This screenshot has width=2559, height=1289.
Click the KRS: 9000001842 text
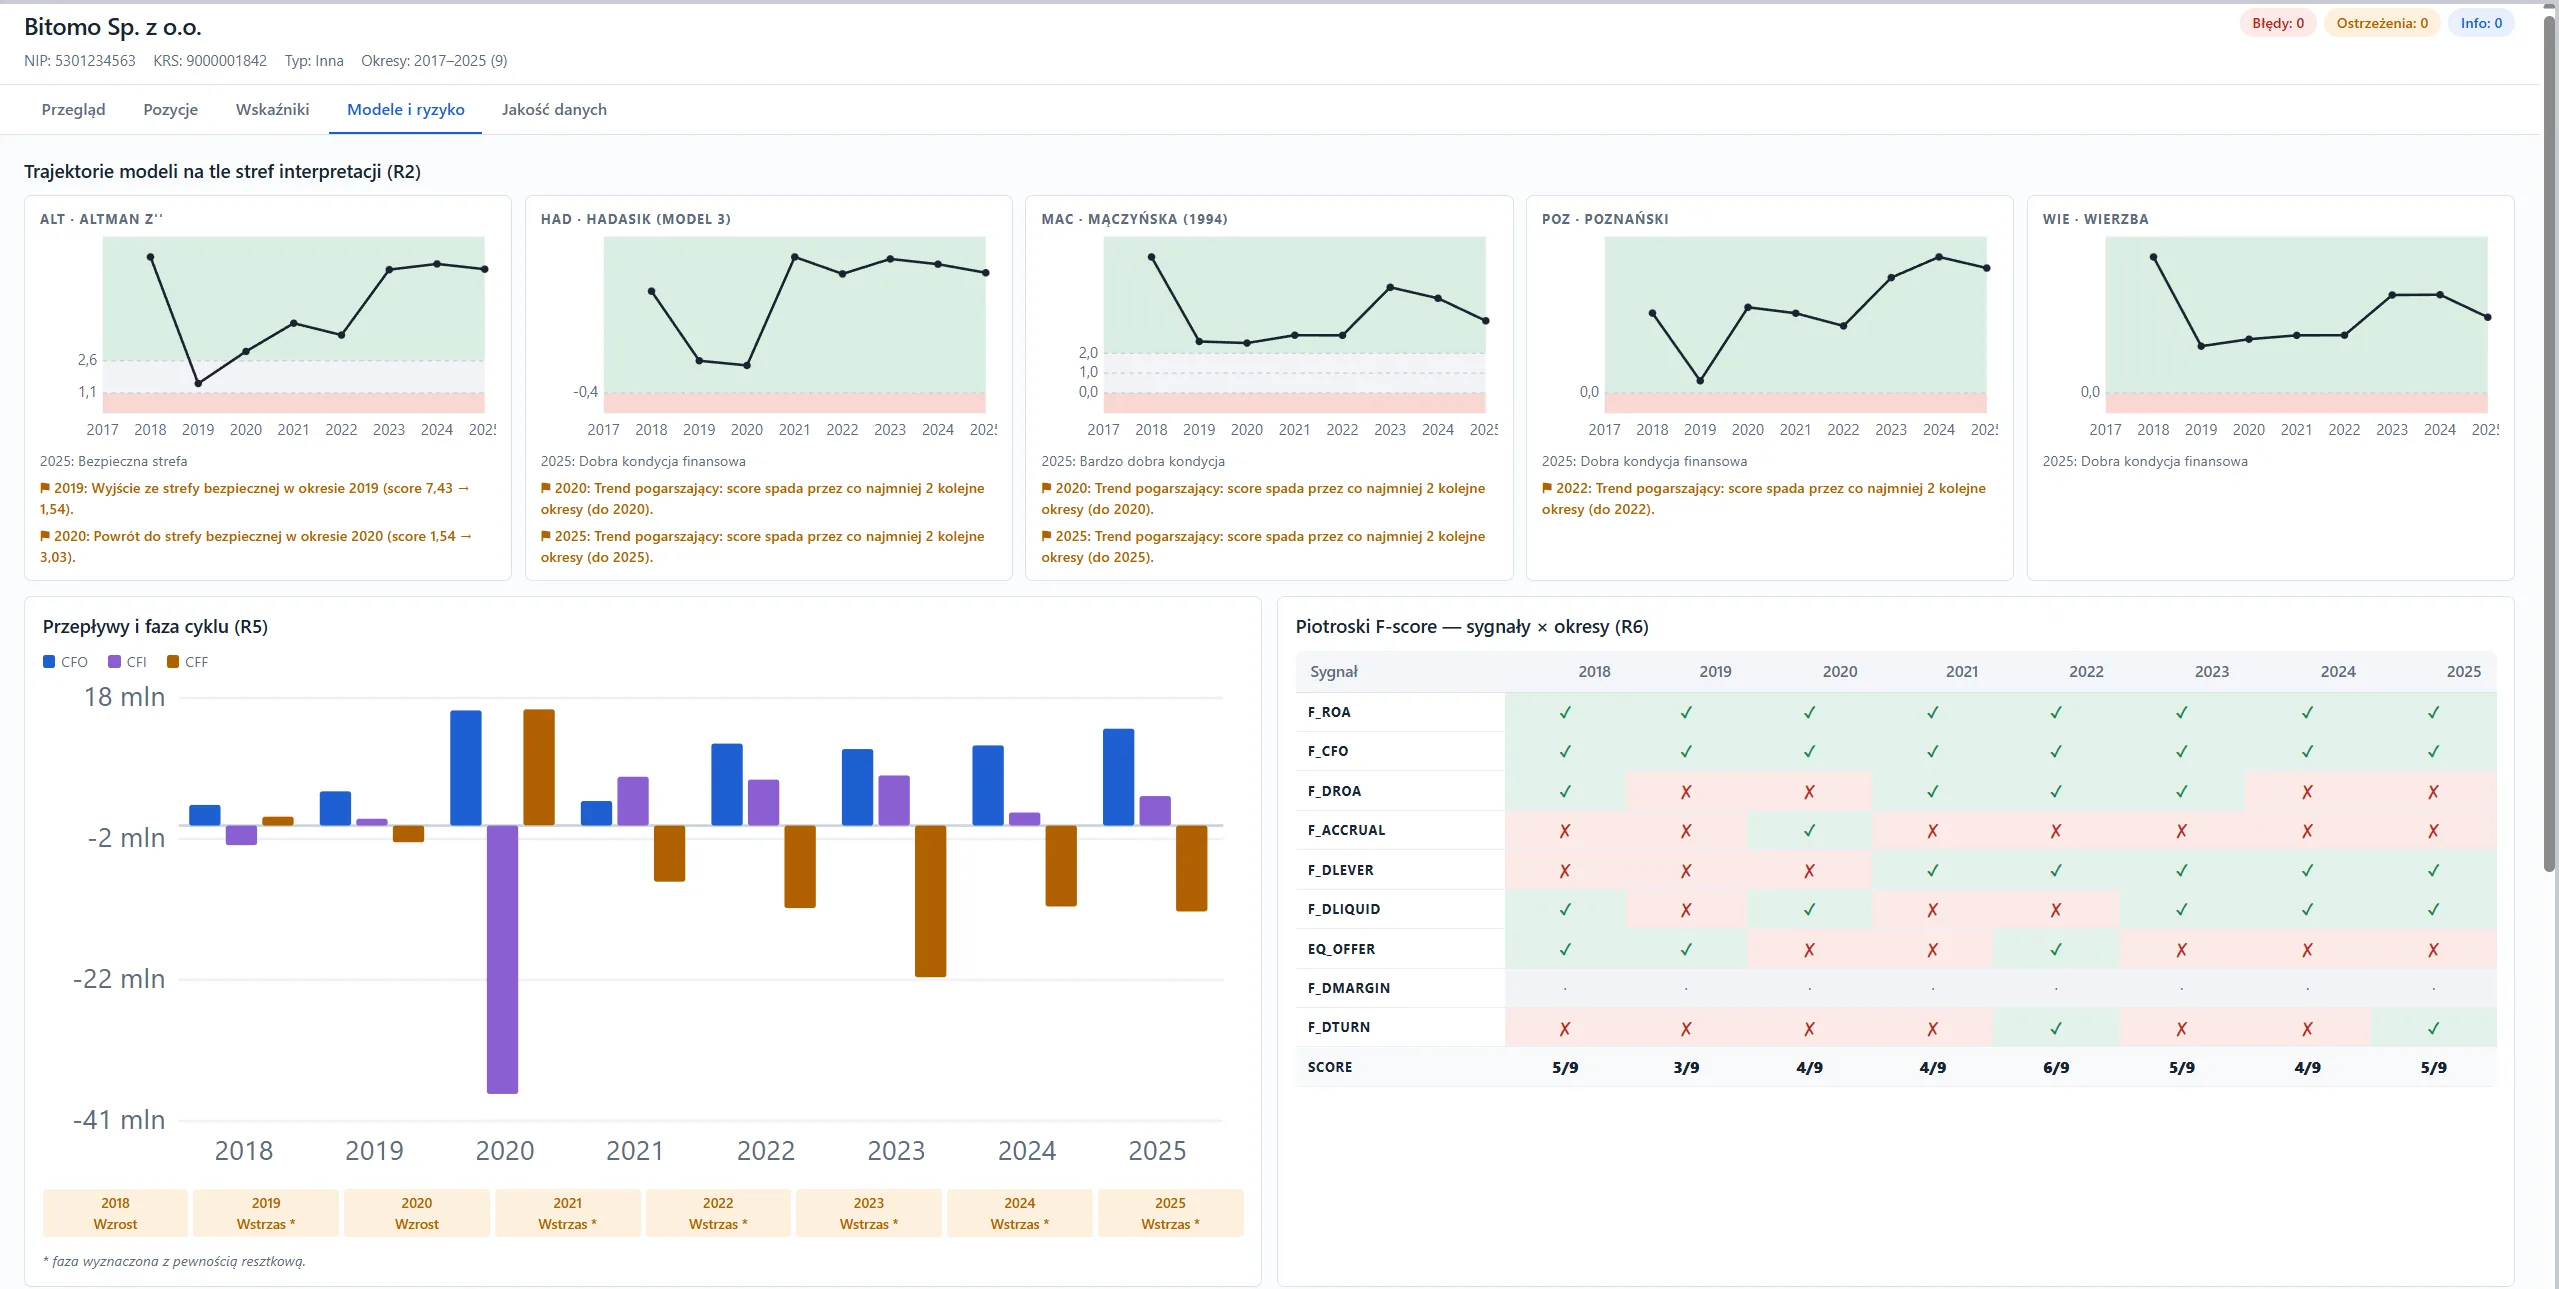coord(210,61)
